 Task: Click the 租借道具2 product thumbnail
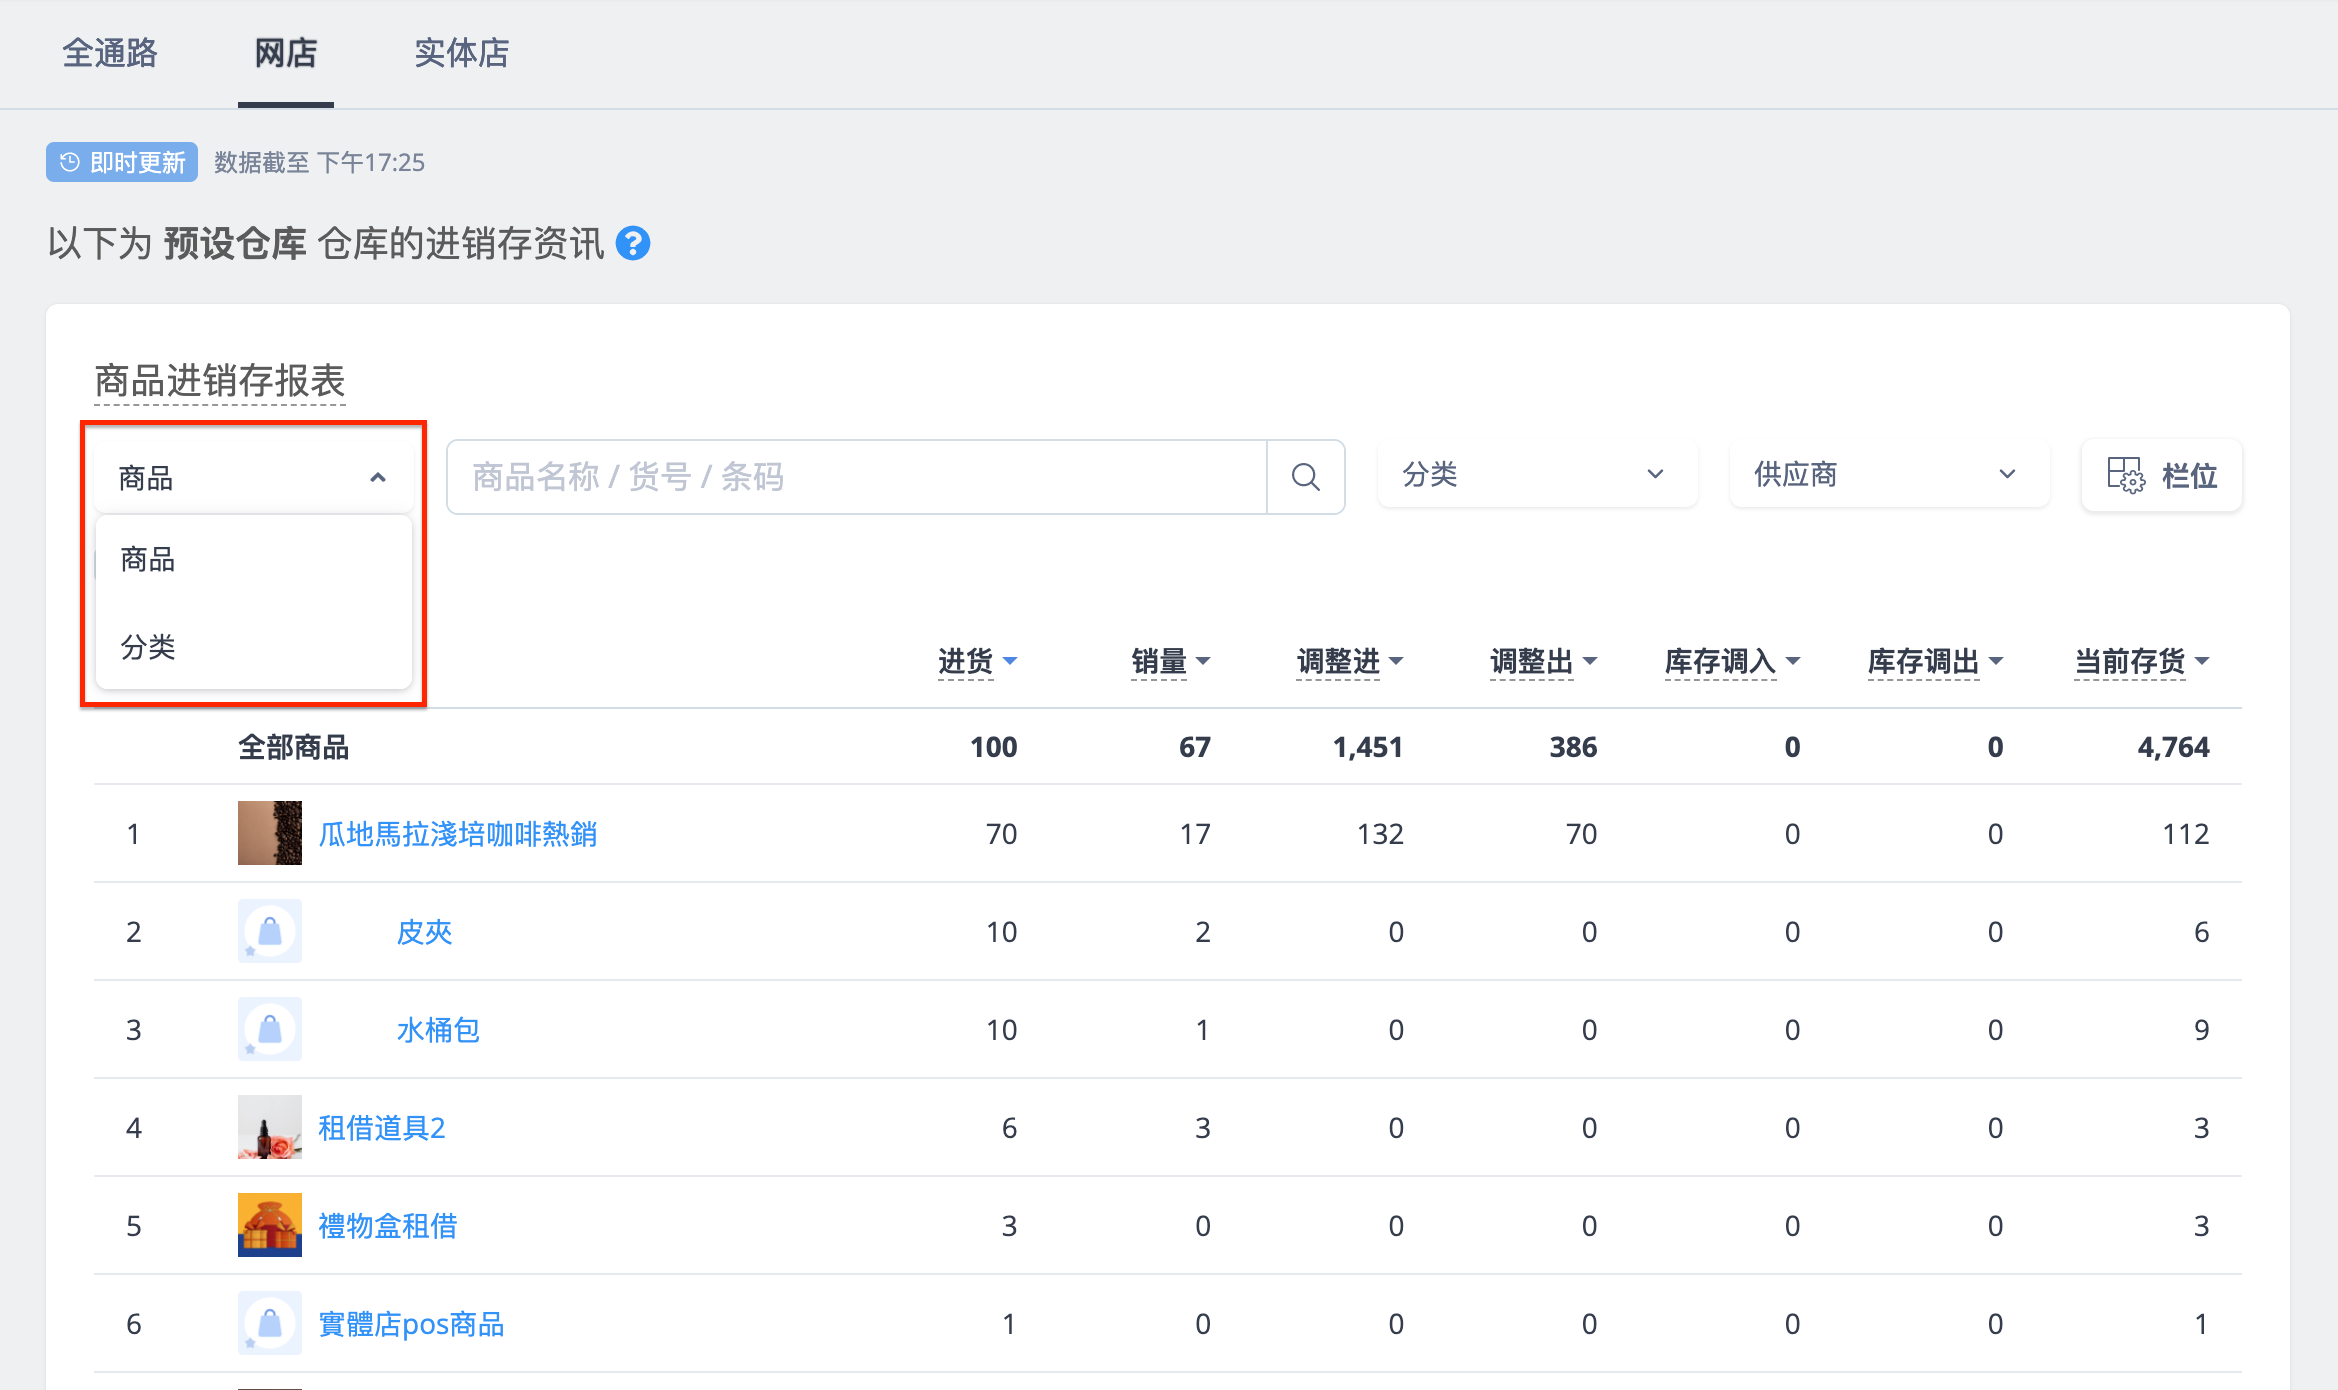pos(270,1127)
